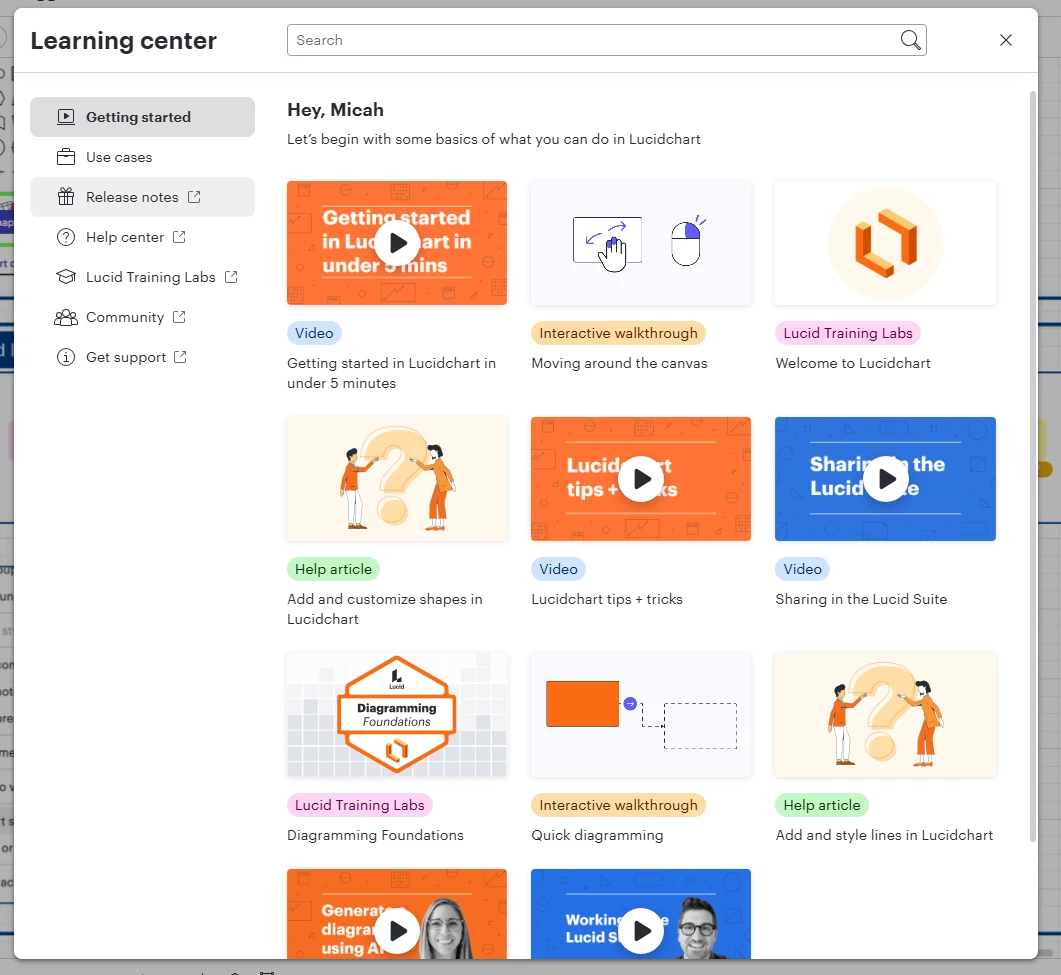
Task: Click the Use cases briefcase icon
Action: coord(66,157)
